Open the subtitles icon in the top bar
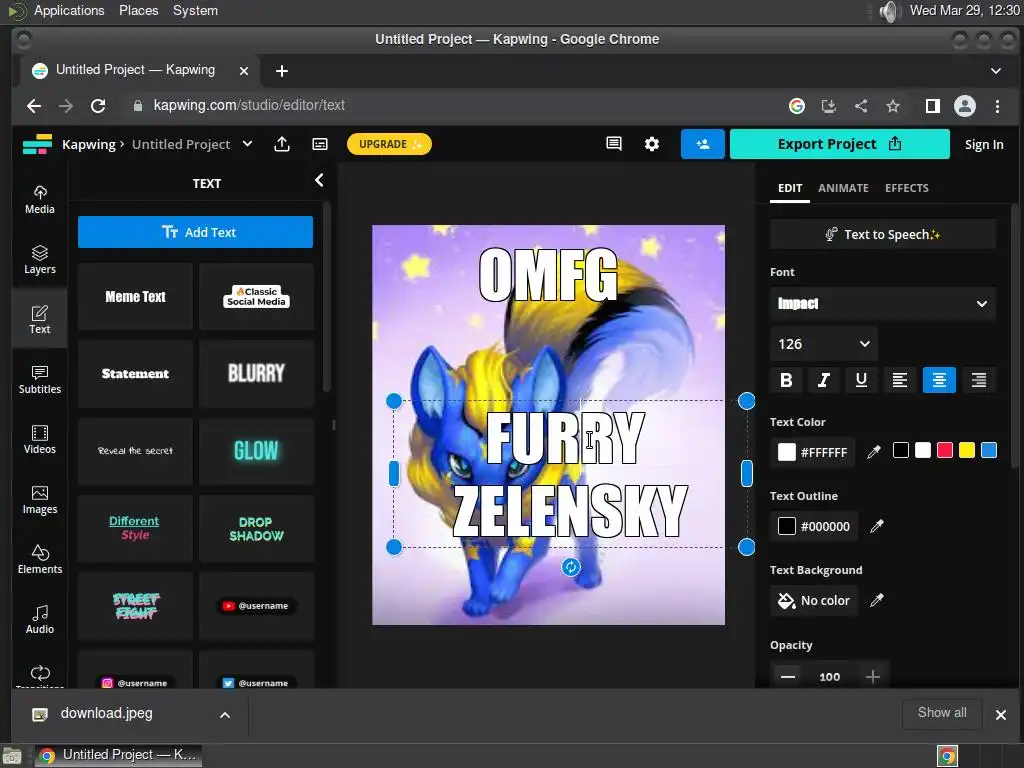This screenshot has height=768, width=1024. click(x=320, y=144)
